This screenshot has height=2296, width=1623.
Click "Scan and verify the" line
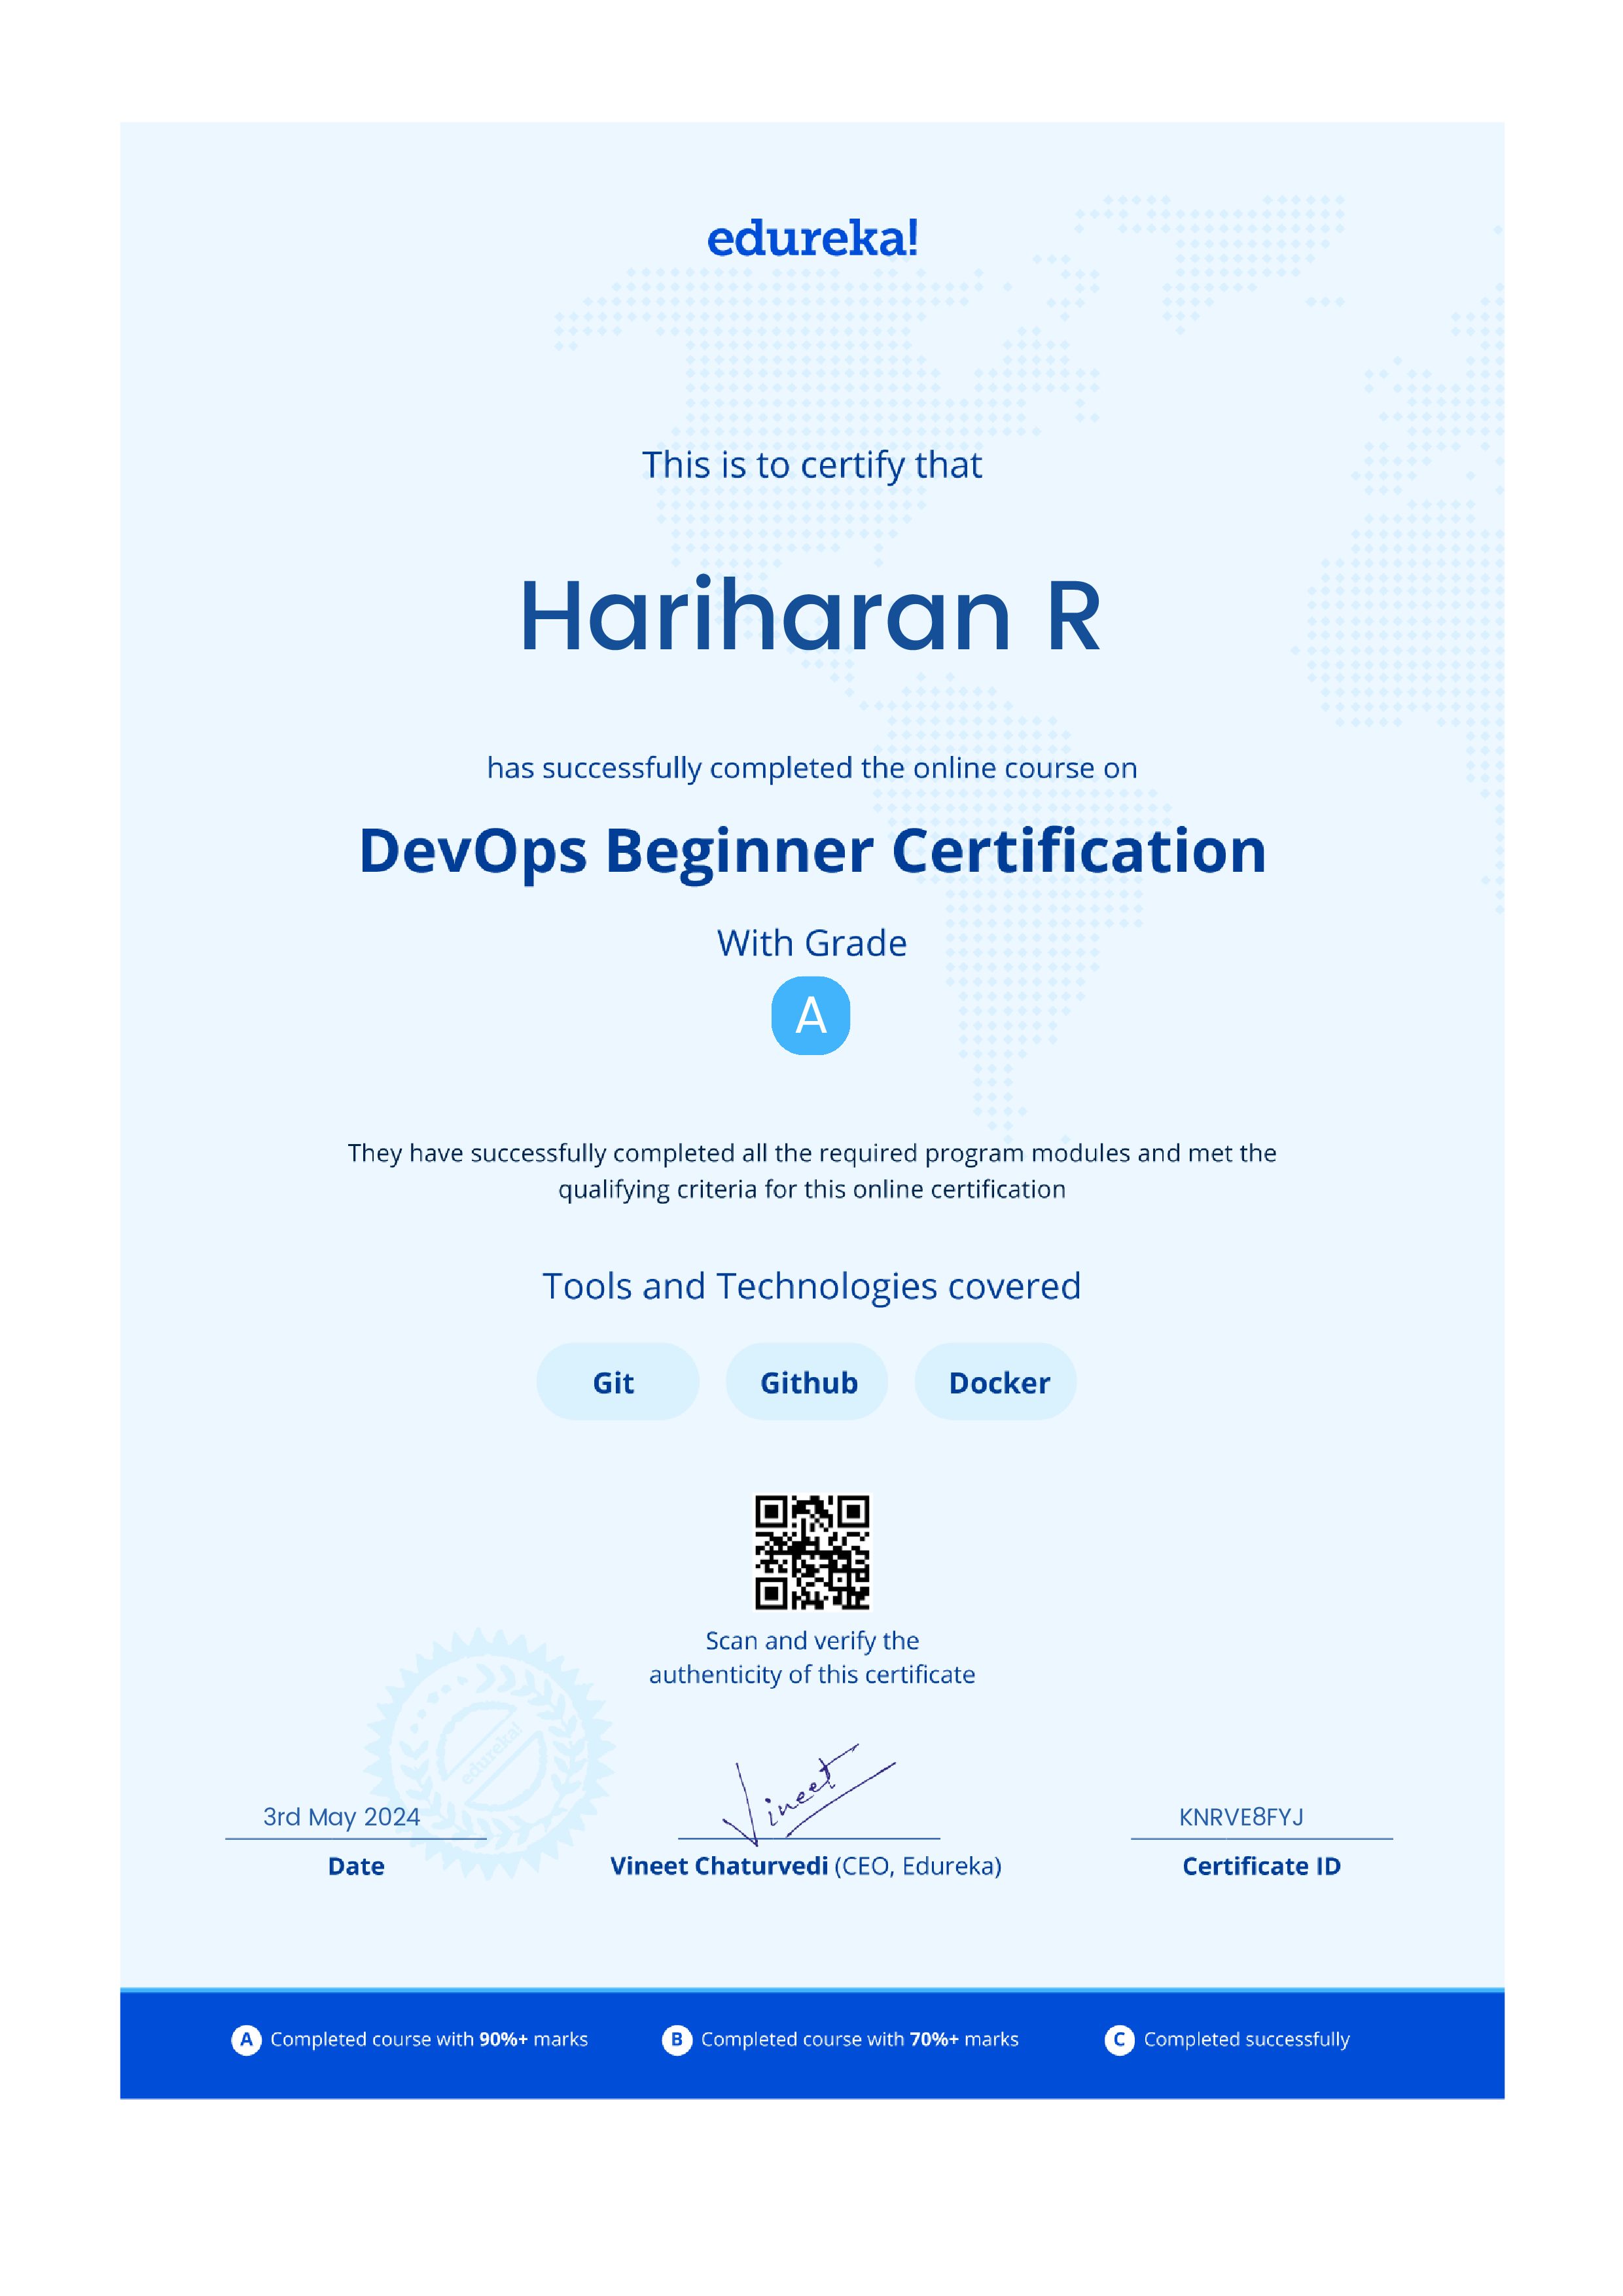pos(812,1641)
